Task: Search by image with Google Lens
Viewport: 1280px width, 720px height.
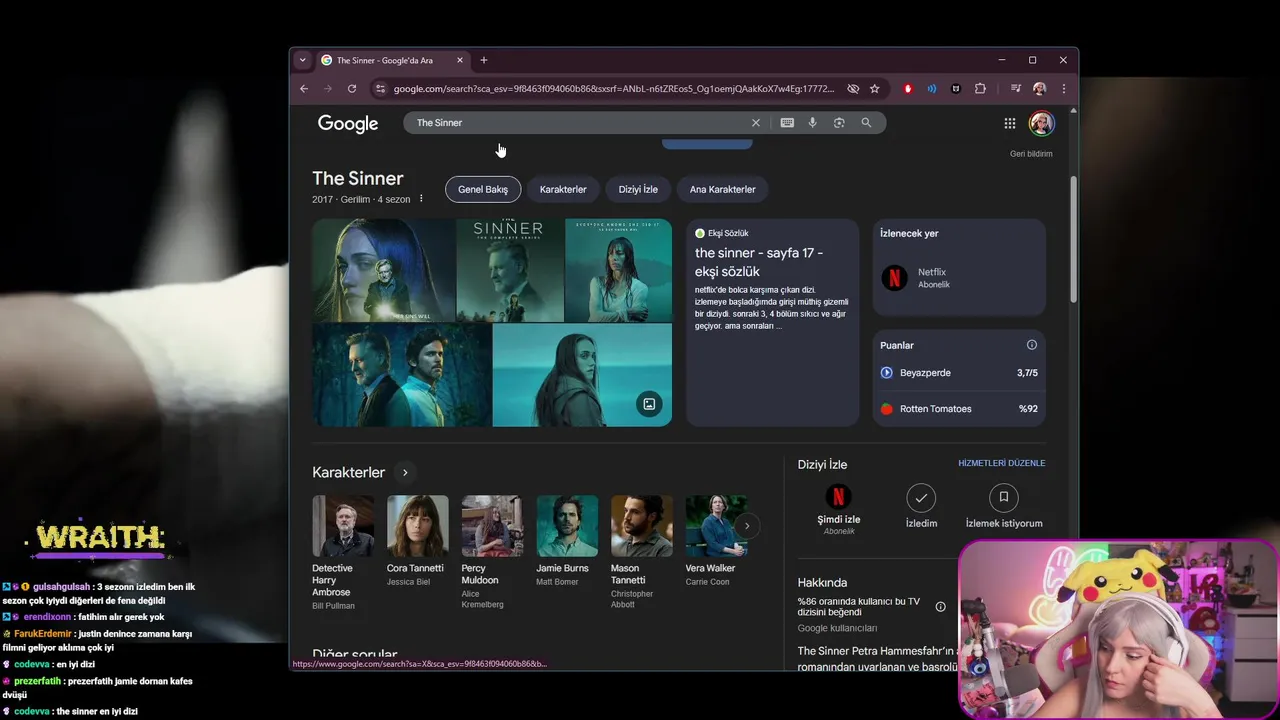Action: pos(839,123)
